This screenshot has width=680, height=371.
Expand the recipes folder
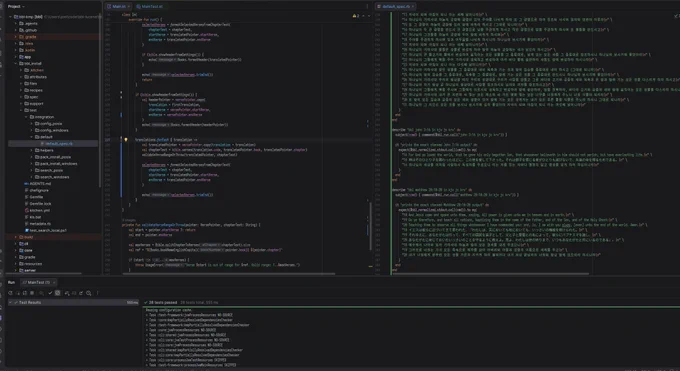pyautogui.click(x=21, y=90)
